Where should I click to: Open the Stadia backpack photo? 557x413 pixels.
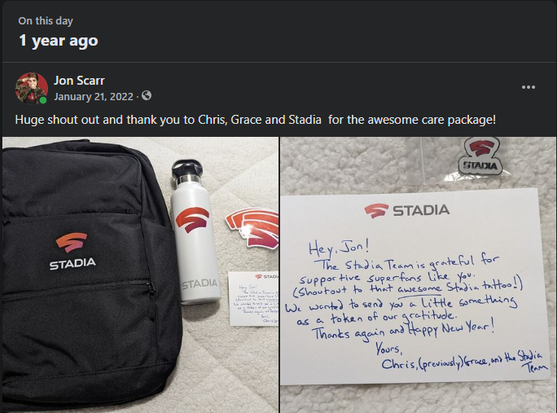click(140, 275)
